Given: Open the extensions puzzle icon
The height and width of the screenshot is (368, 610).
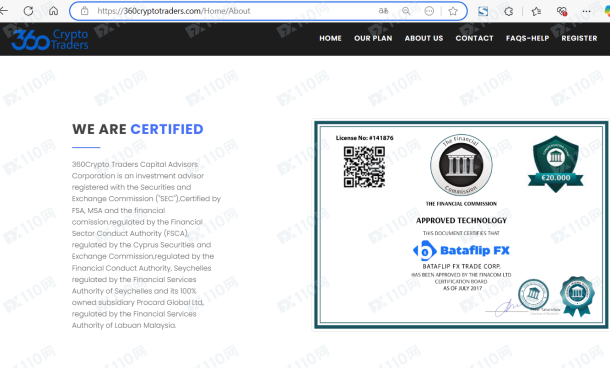Looking at the screenshot, I should pos(508,11).
